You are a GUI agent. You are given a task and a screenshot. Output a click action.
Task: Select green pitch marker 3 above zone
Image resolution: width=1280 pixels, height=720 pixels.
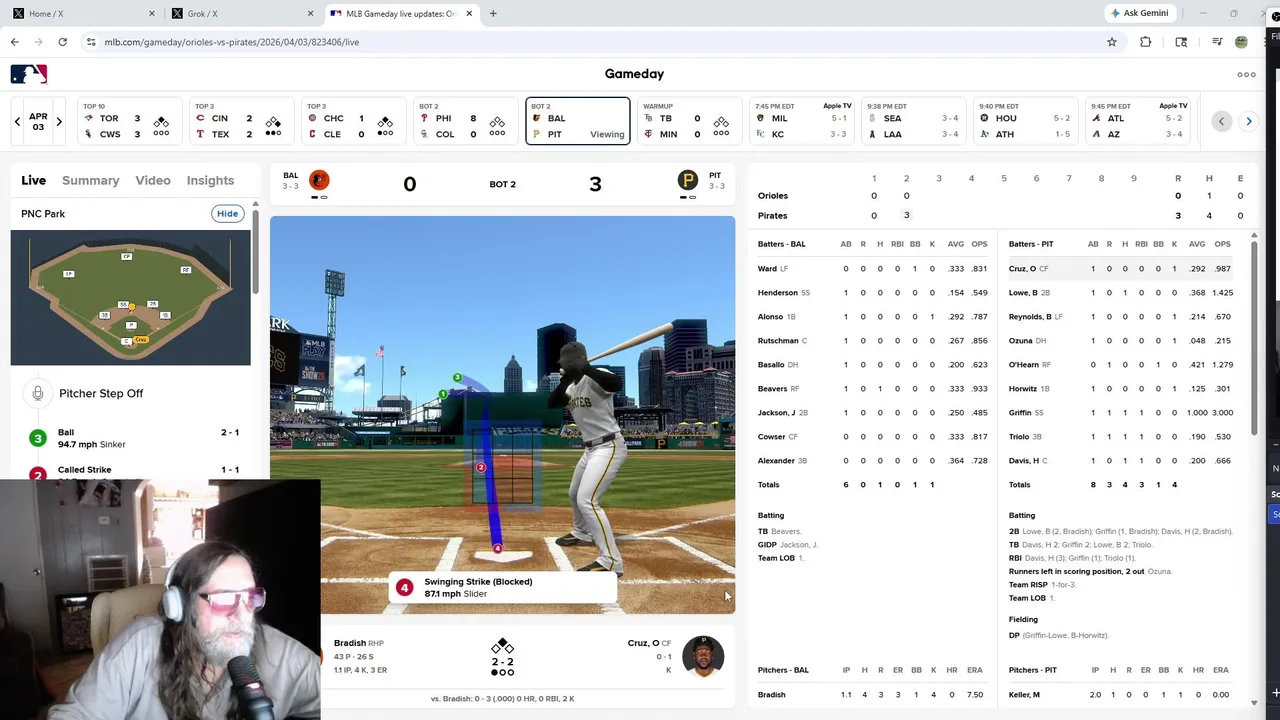coord(457,378)
